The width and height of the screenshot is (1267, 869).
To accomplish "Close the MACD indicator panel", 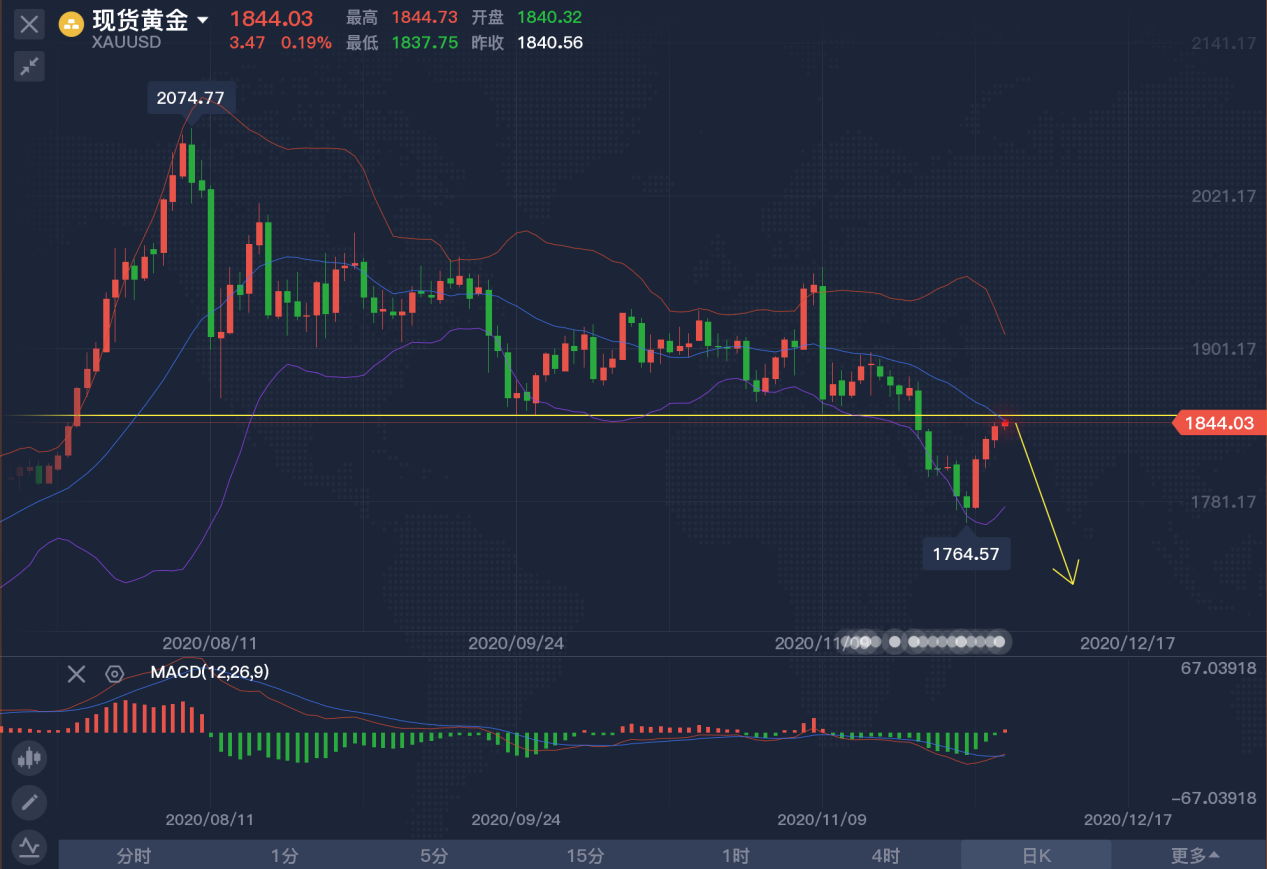I will click(x=77, y=673).
